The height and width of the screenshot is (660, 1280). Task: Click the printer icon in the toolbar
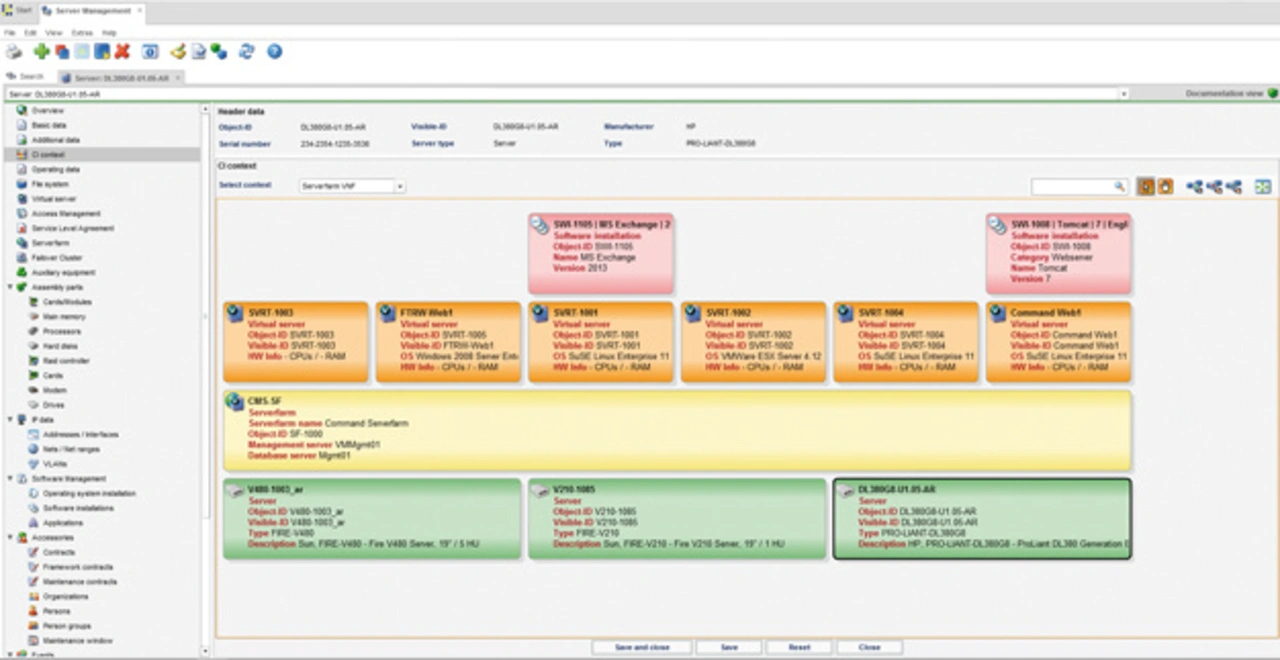pyautogui.click(x=13, y=52)
